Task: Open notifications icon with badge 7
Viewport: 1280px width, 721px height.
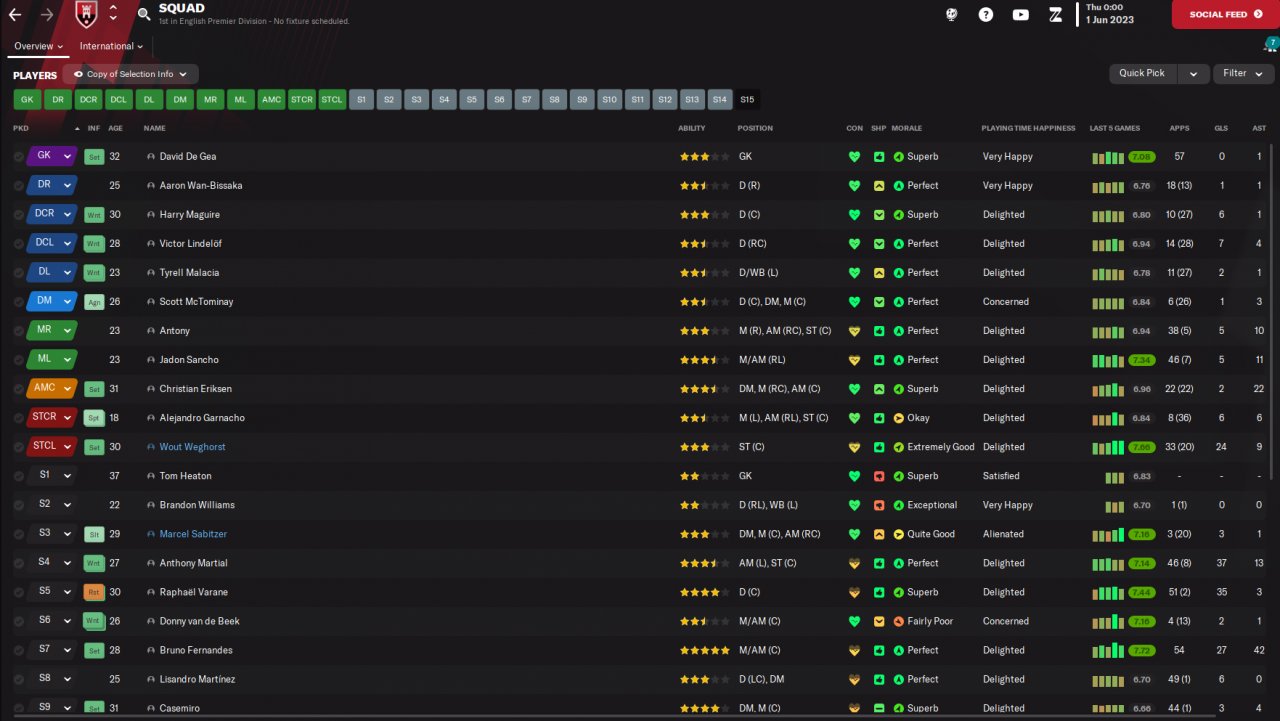Action: 1268,46
